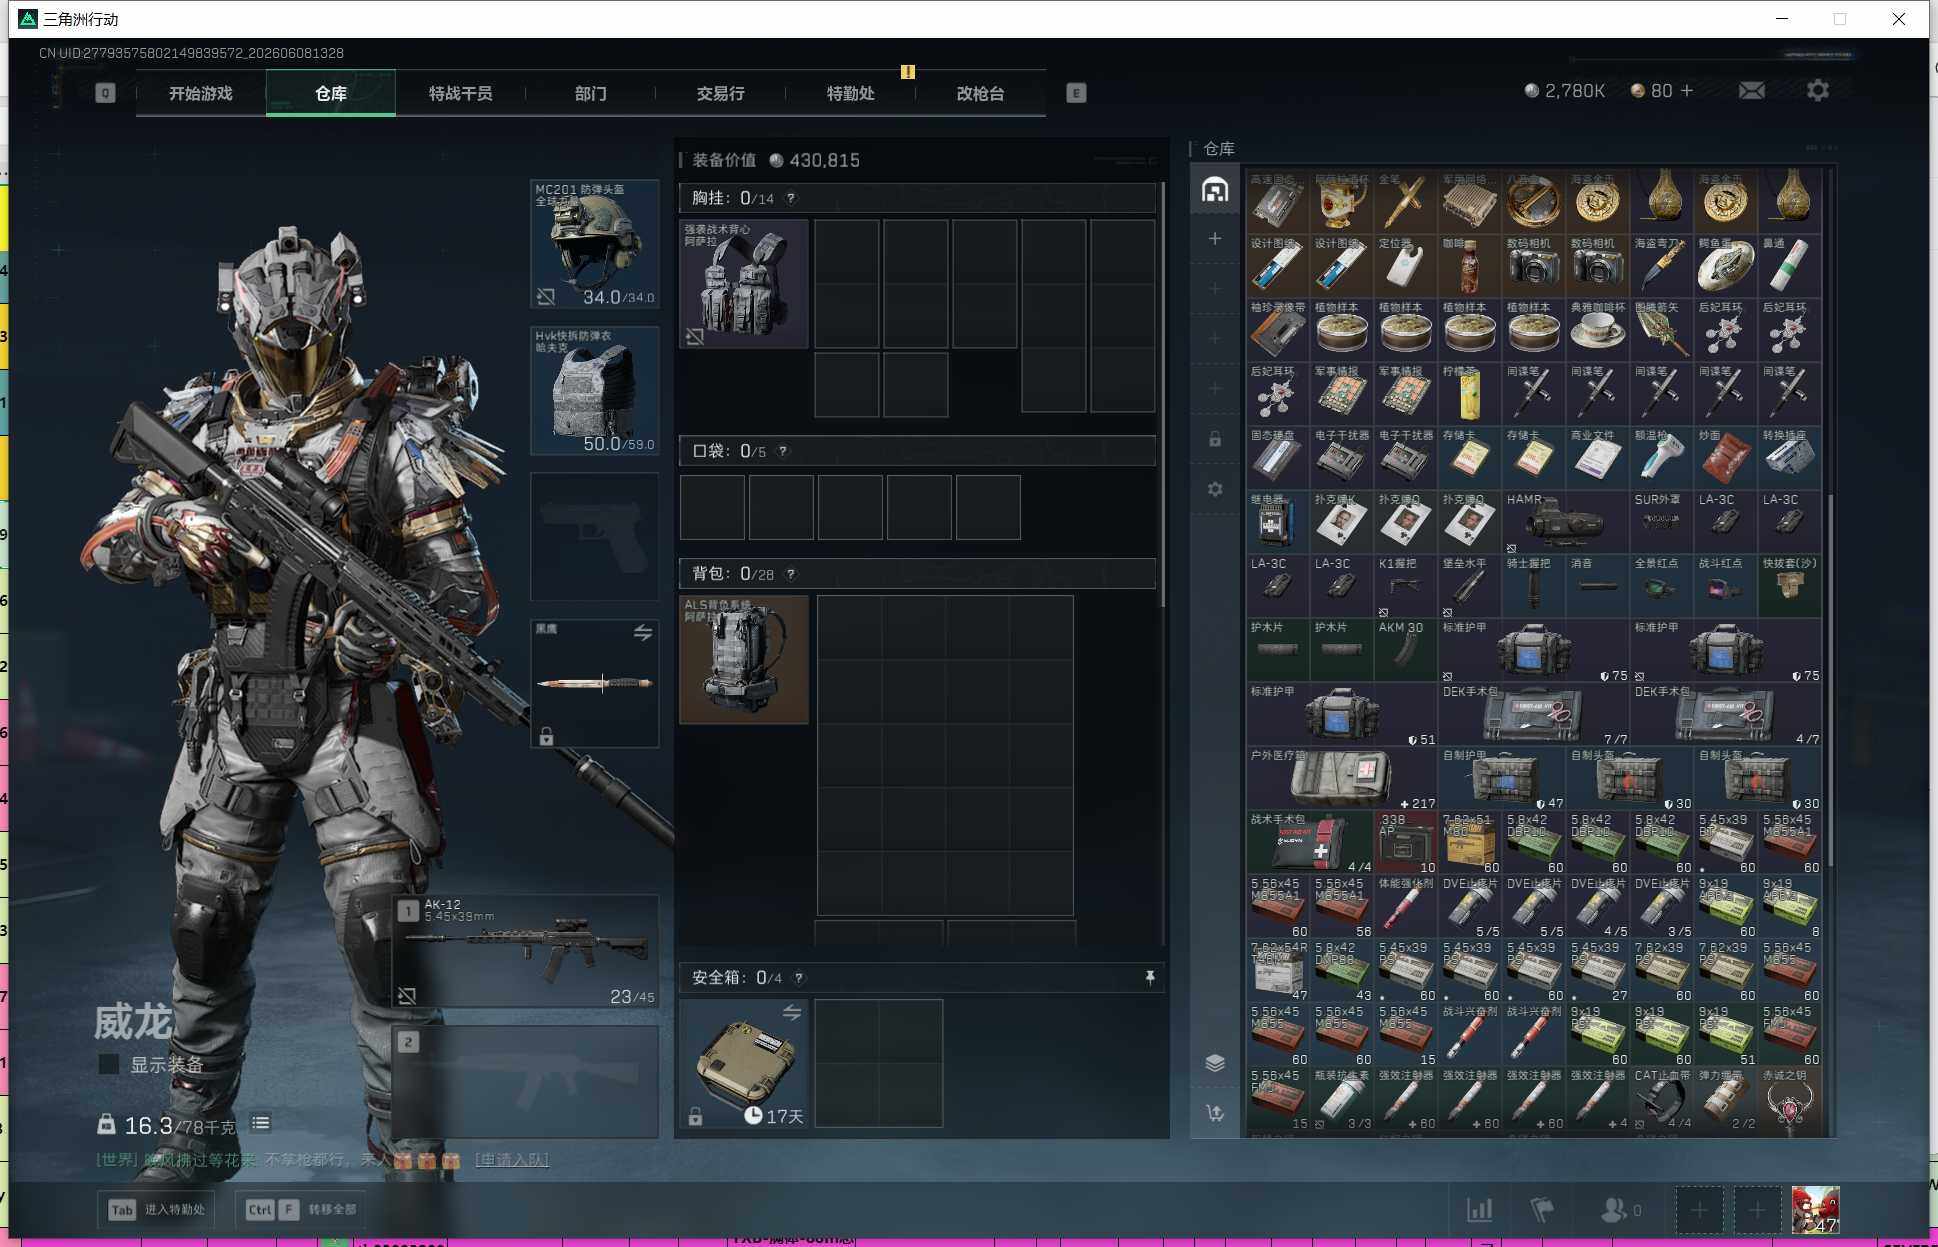Viewport: 1938px width, 1247px height.
Task: Select the 赤诚之钥 key item
Action: (1790, 1098)
